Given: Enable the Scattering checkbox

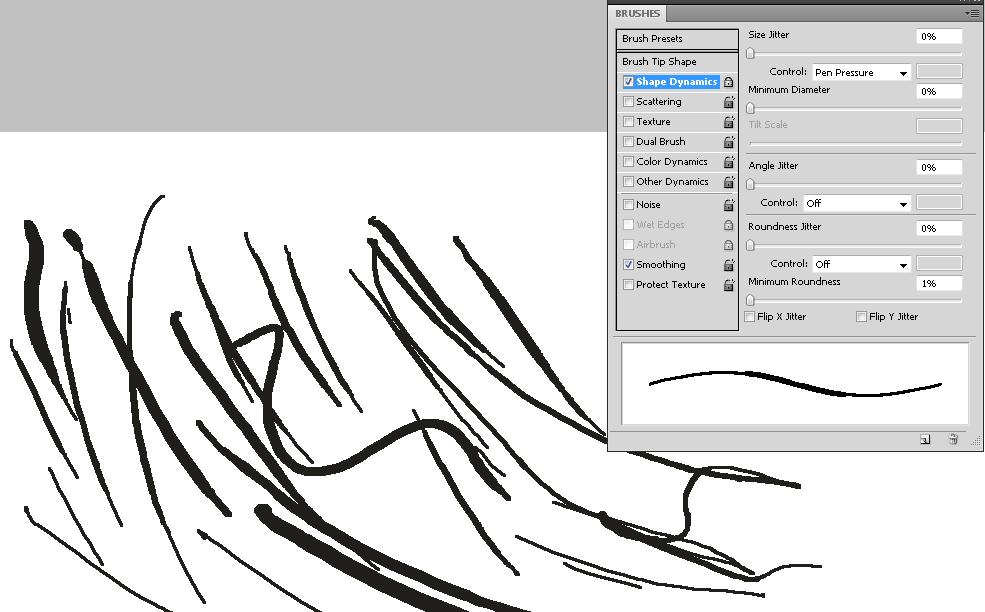Looking at the screenshot, I should [628, 102].
